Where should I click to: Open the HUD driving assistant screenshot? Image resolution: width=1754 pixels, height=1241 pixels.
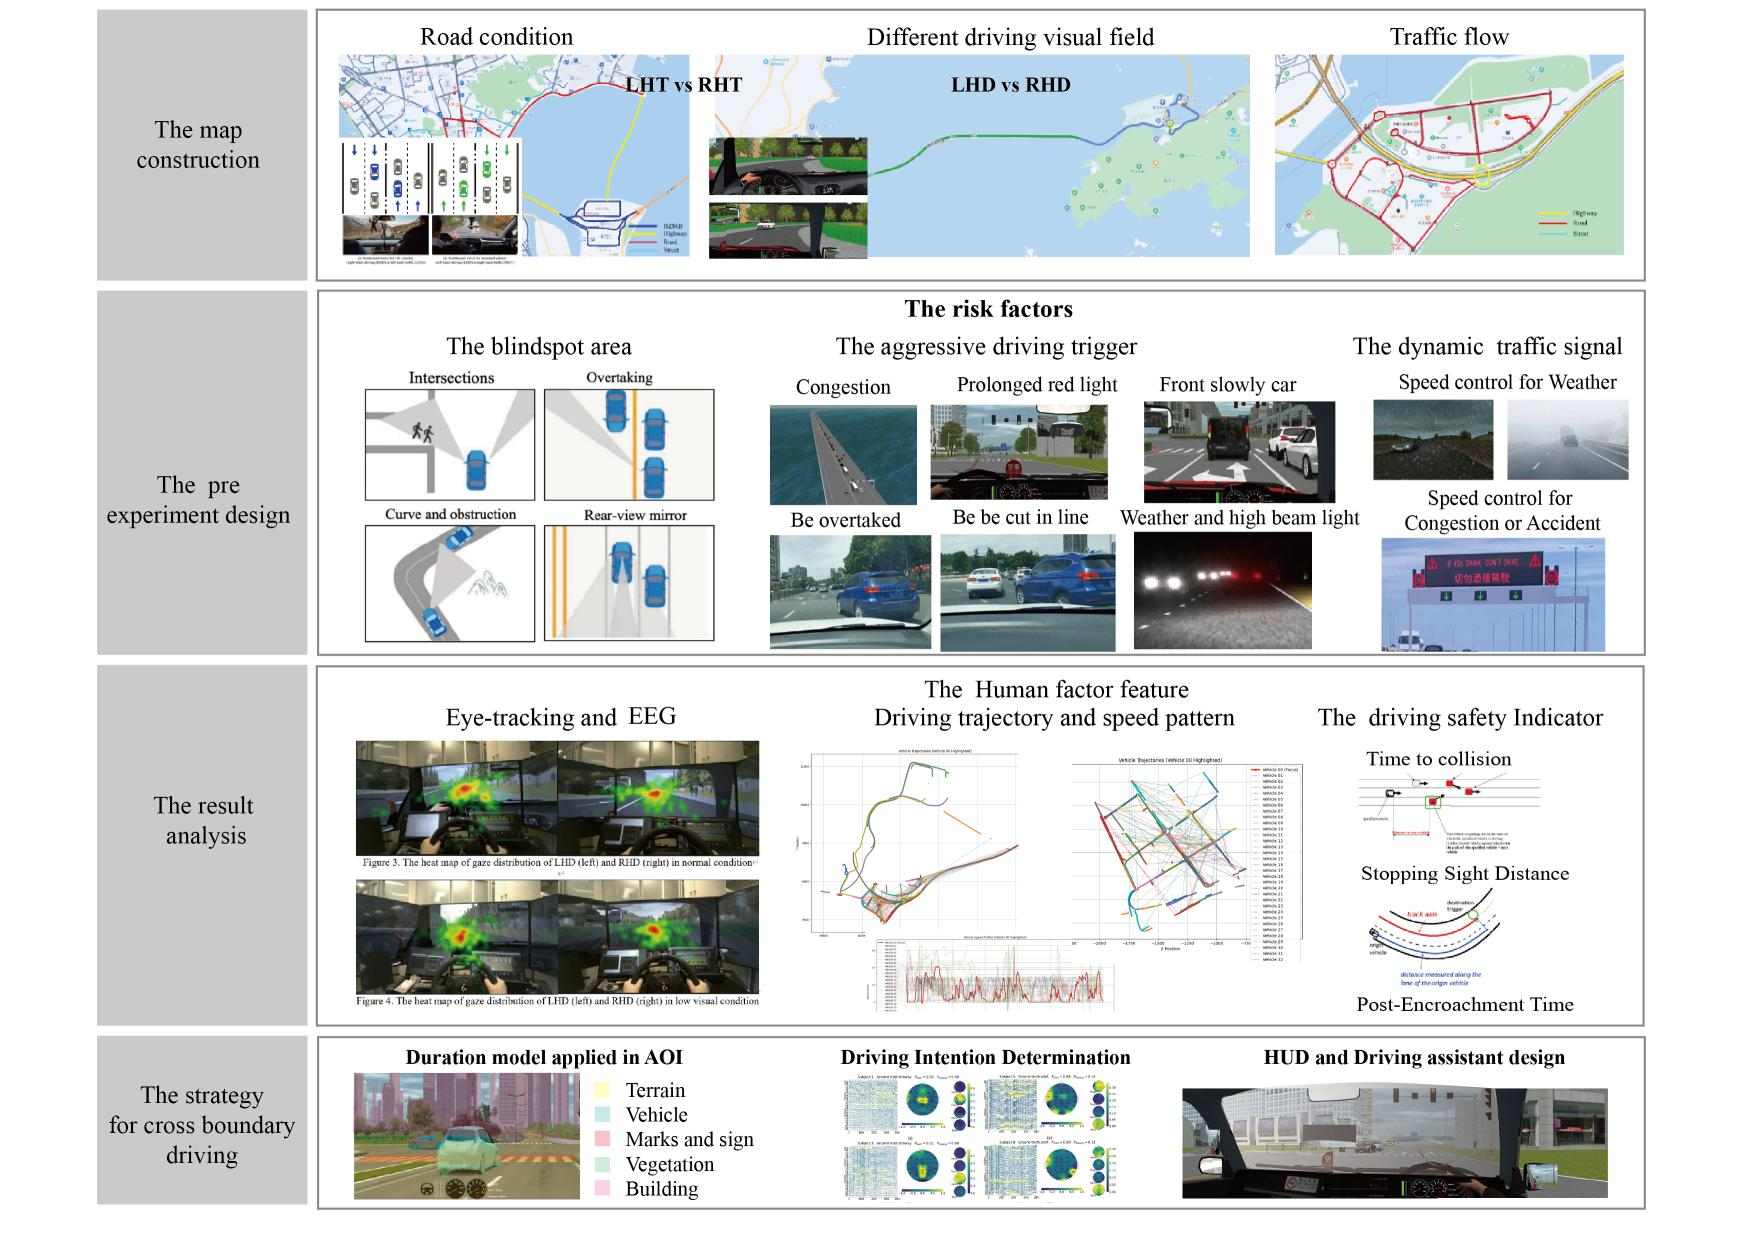(1395, 1143)
